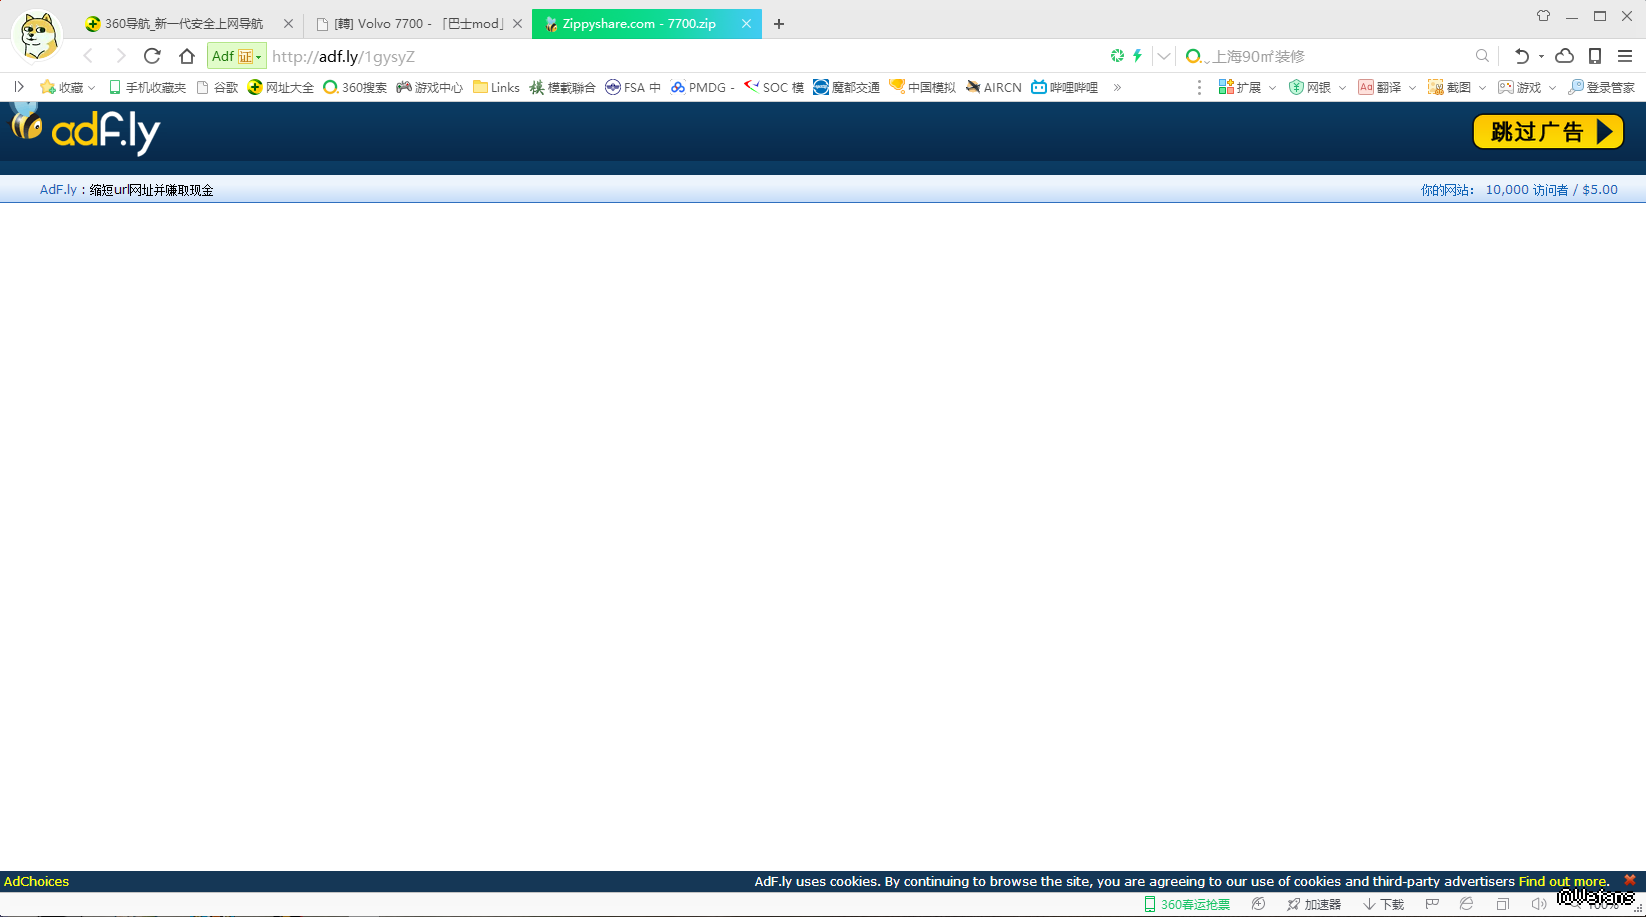Open the Links bookmark folder
Viewport: 1646px width, 917px height.
pos(496,88)
